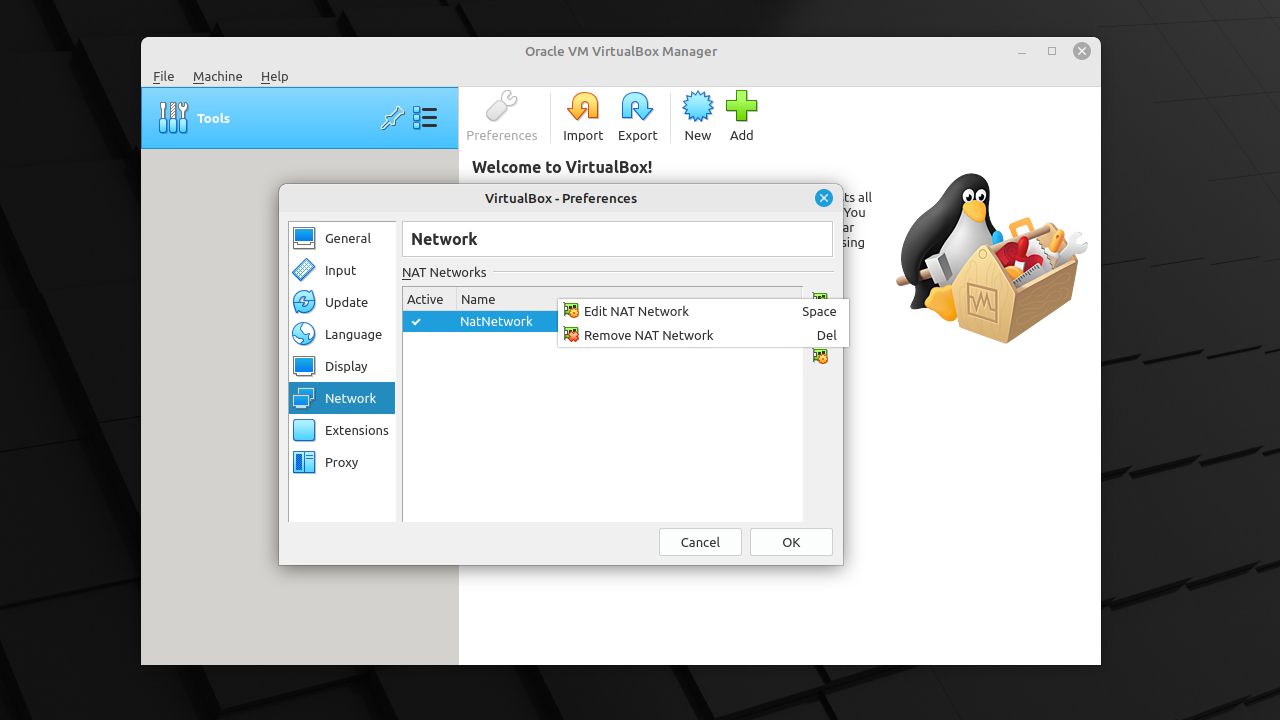1280x720 pixels.
Task: Click the pin icon in Tools row
Action: point(392,118)
